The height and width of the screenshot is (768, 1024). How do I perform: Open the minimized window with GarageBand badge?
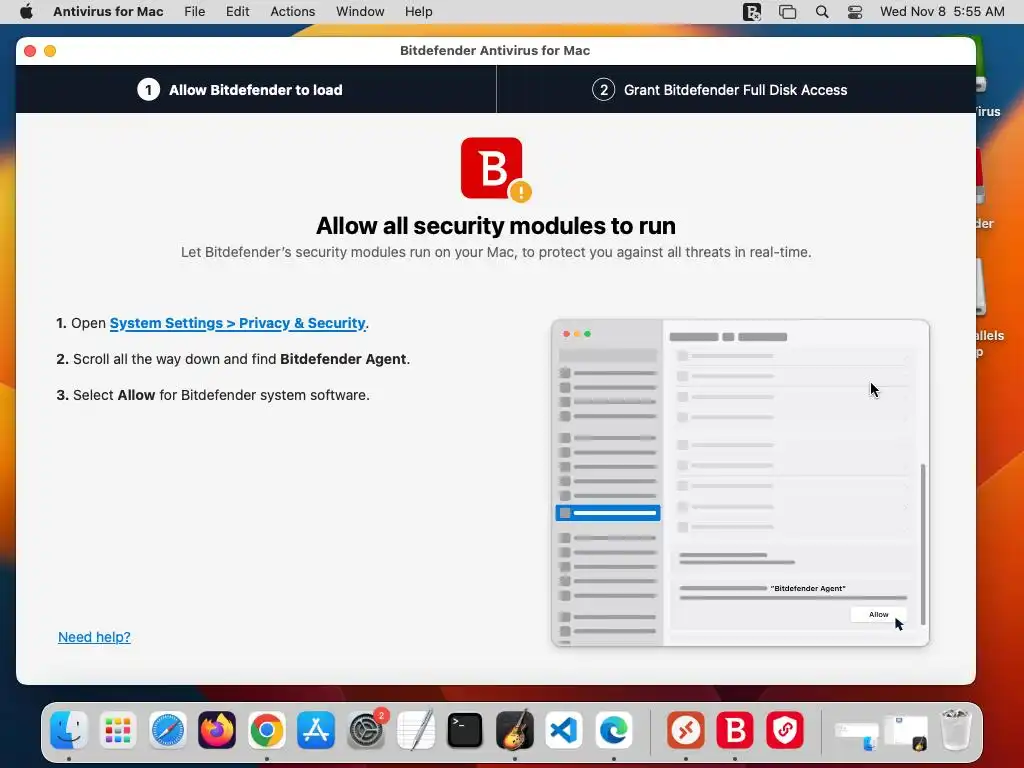pyautogui.click(x=906, y=732)
